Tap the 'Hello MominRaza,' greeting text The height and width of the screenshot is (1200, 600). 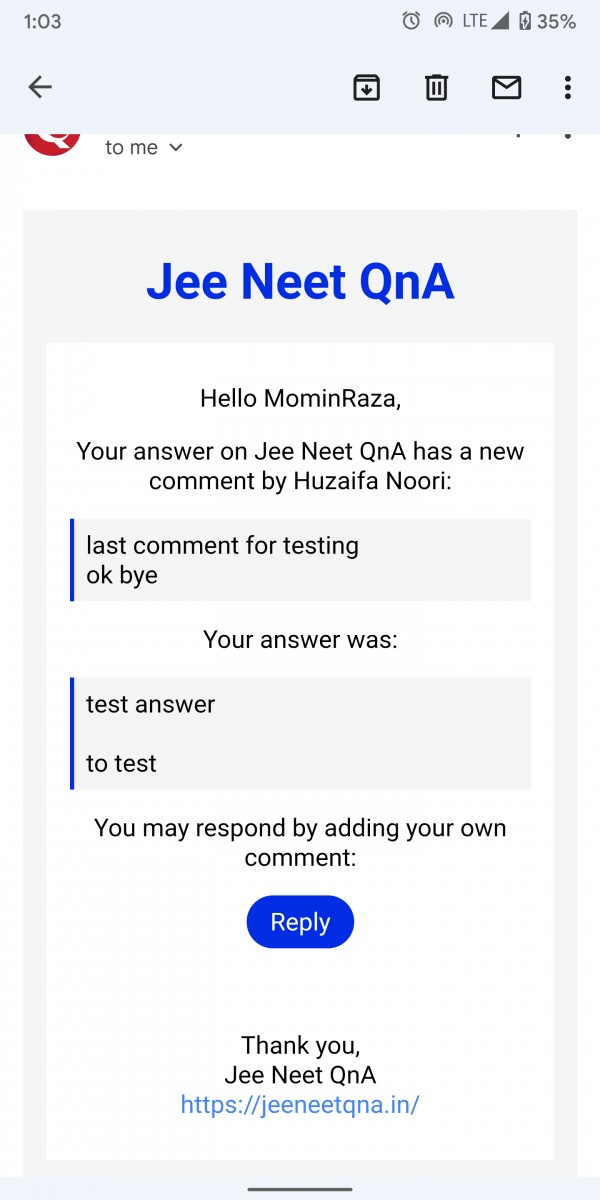point(300,398)
